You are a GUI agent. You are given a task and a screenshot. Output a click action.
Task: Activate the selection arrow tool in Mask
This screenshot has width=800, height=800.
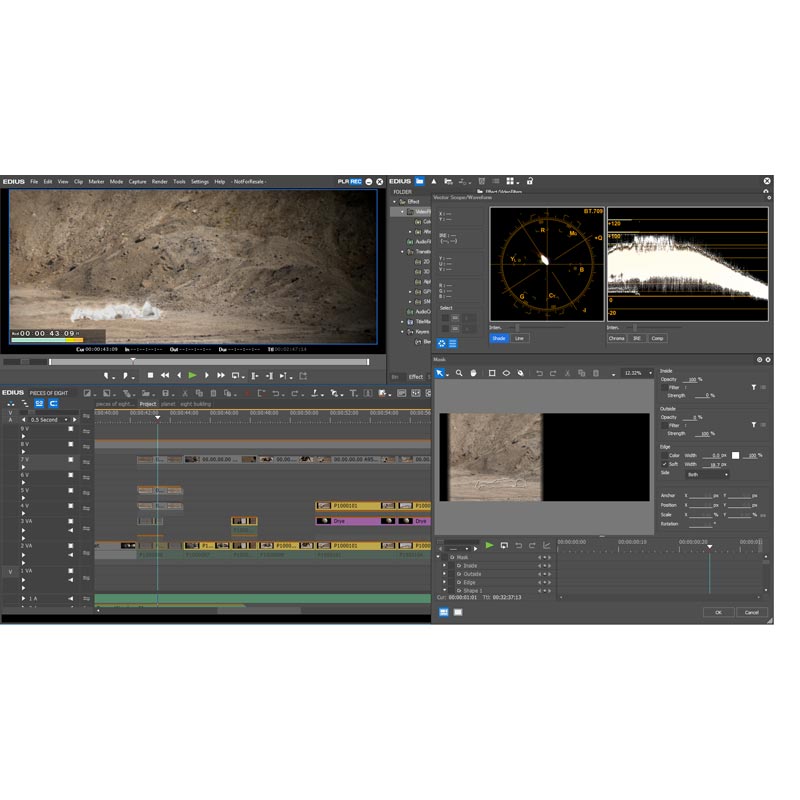440,373
